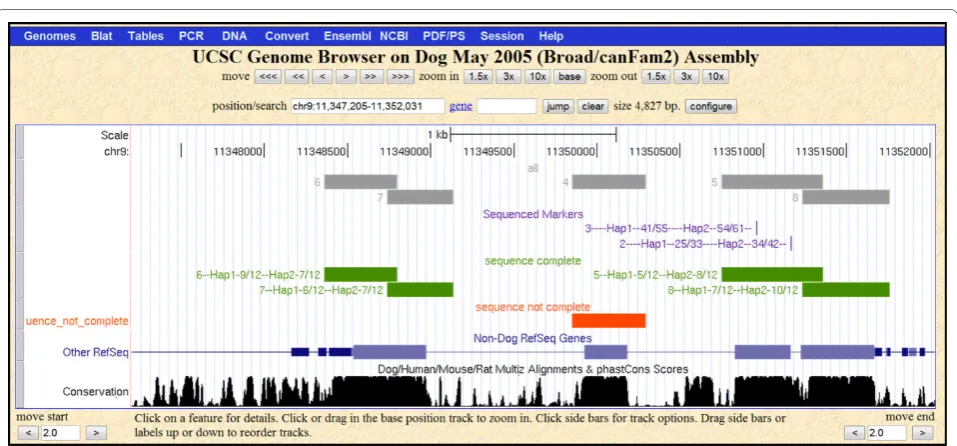Click the clear button
957x446 pixels.
[x=593, y=106]
